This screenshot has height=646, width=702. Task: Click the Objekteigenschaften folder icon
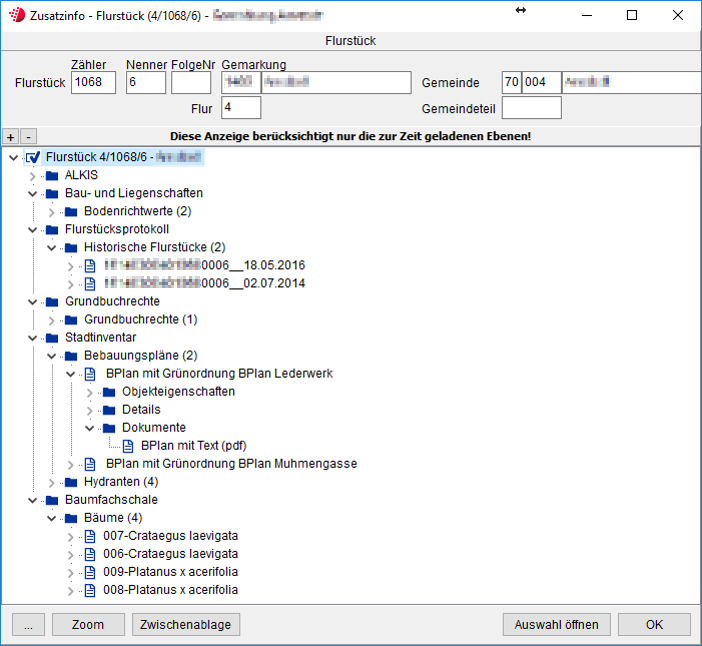click(x=109, y=392)
